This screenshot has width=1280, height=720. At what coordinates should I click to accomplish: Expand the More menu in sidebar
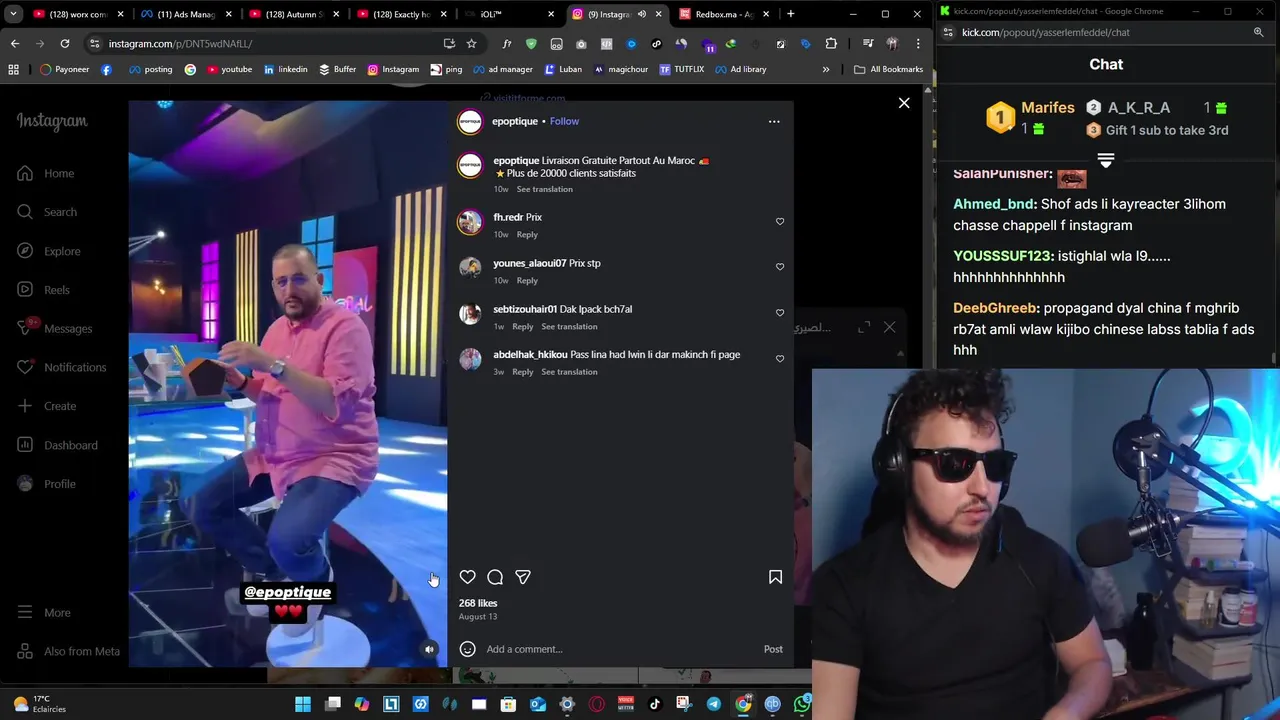click(x=44, y=612)
